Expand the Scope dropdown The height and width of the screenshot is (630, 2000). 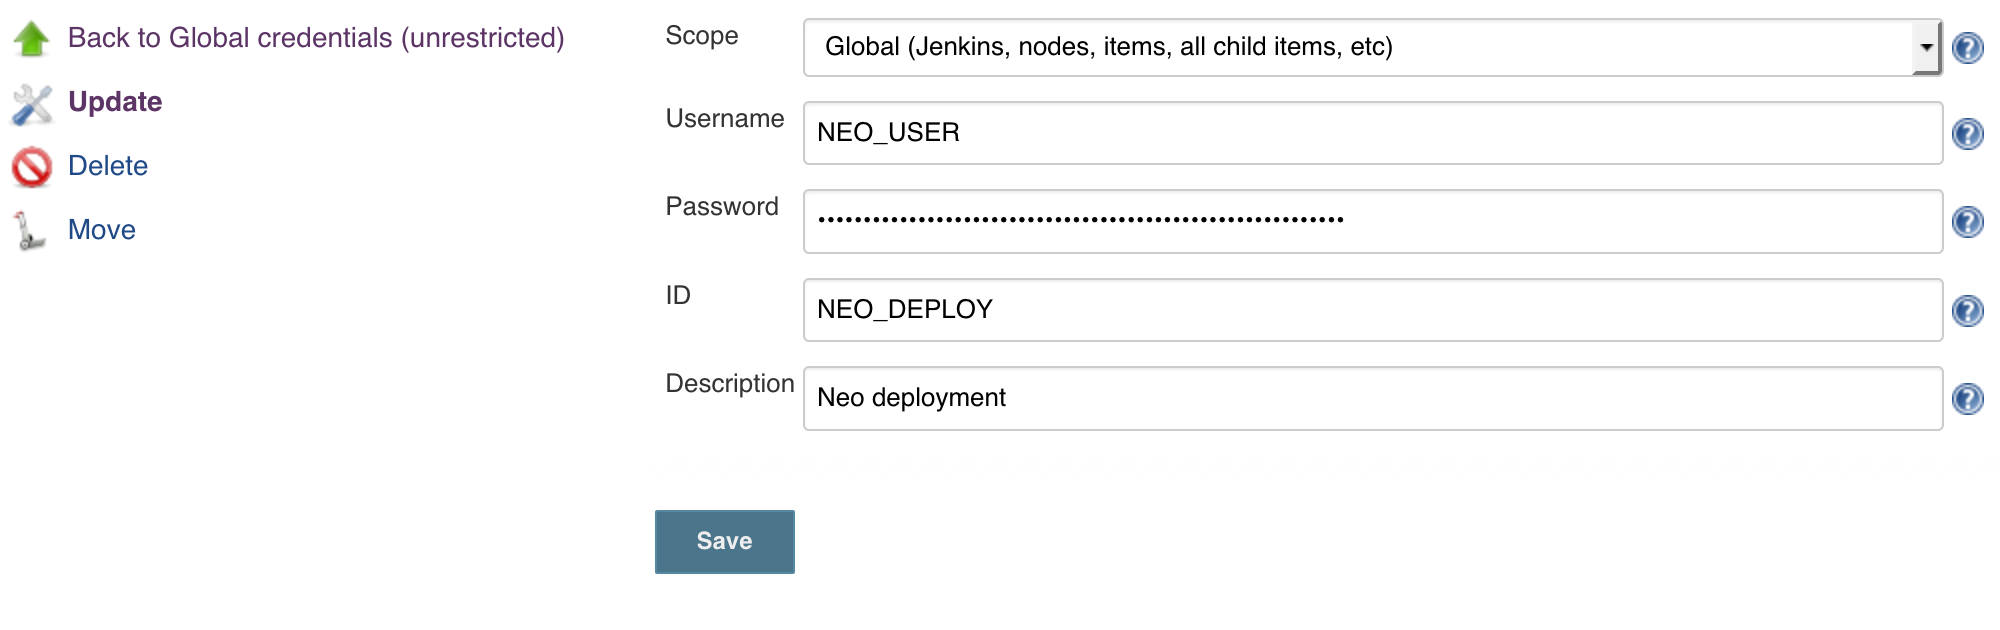[x=1372, y=47]
